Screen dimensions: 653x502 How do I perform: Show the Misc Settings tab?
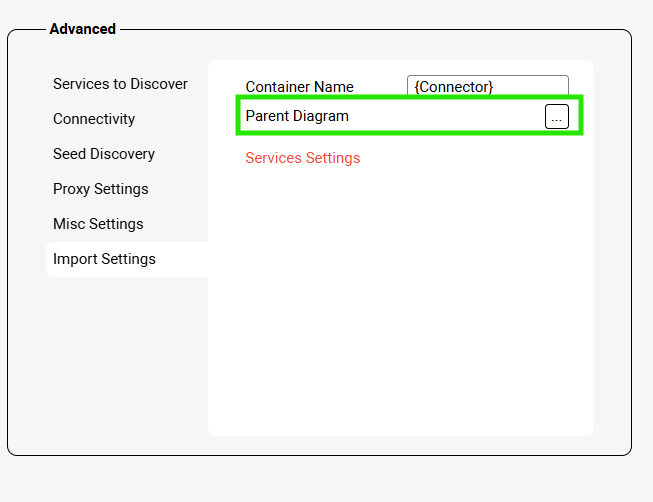point(98,224)
